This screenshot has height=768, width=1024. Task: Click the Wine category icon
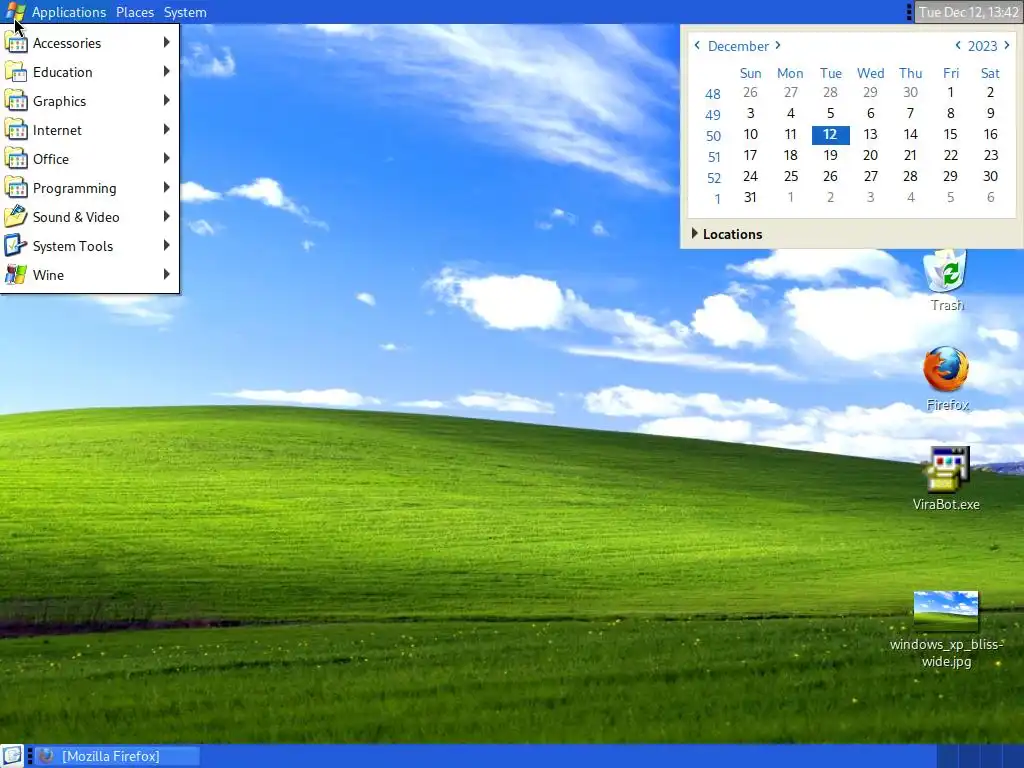coord(16,275)
